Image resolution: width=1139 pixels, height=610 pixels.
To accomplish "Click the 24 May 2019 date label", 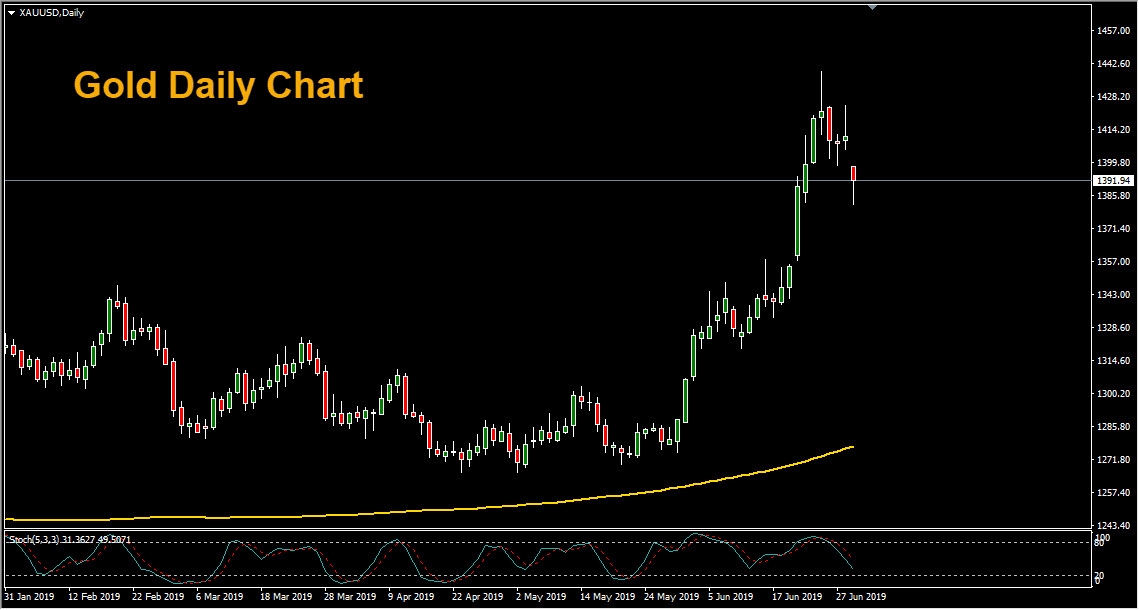I will (669, 597).
